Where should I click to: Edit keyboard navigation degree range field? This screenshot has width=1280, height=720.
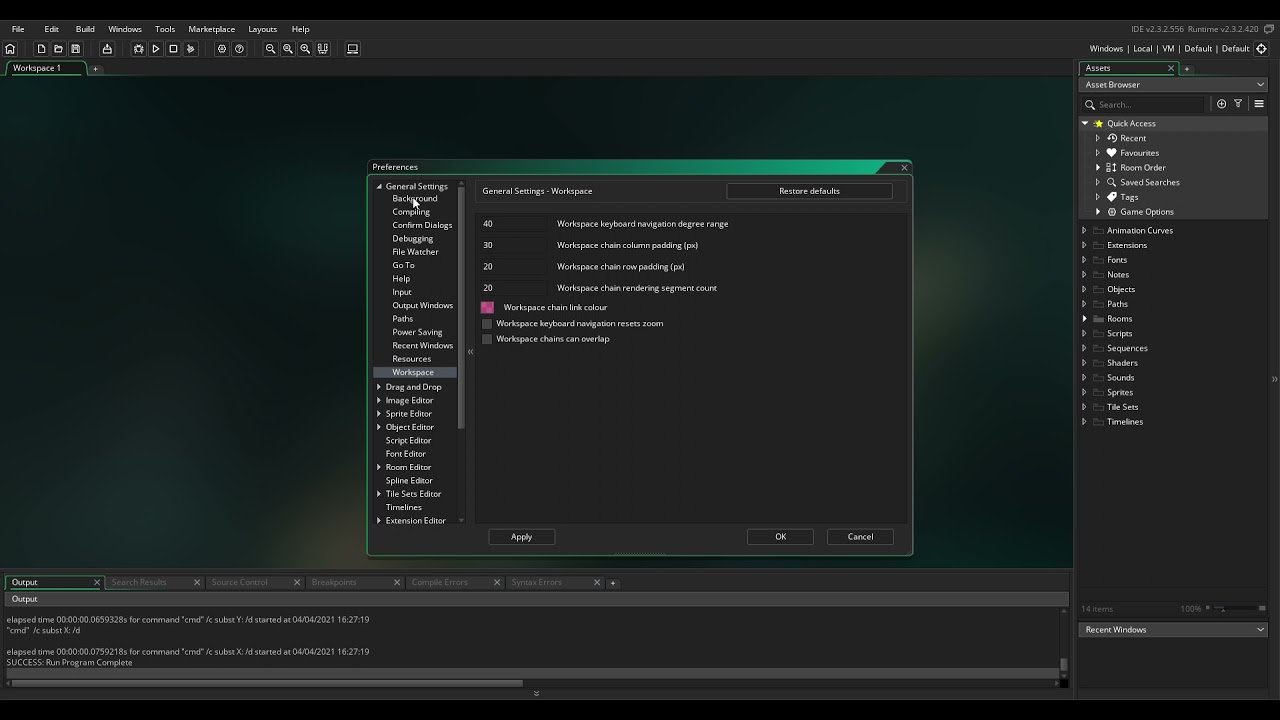coord(514,224)
